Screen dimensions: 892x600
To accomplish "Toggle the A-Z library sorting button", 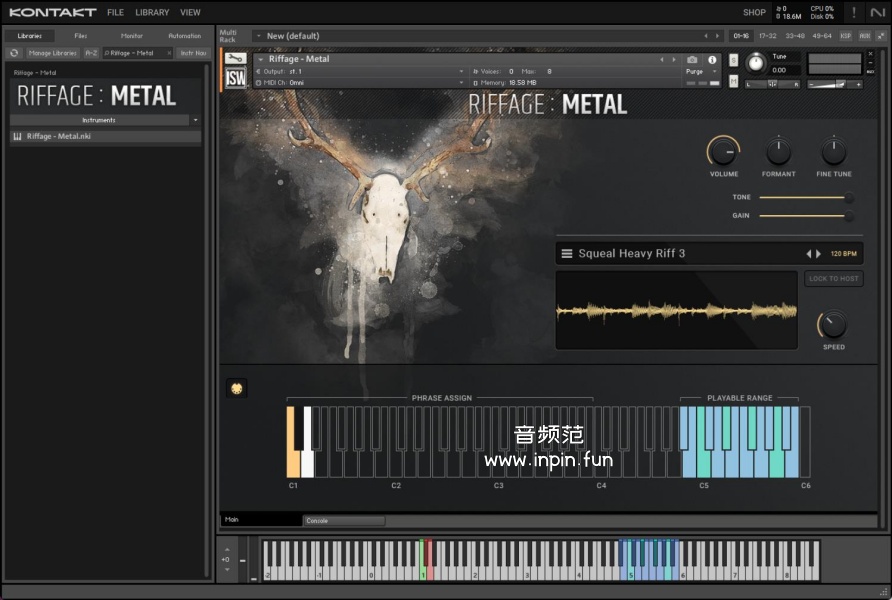I will click(x=91, y=53).
